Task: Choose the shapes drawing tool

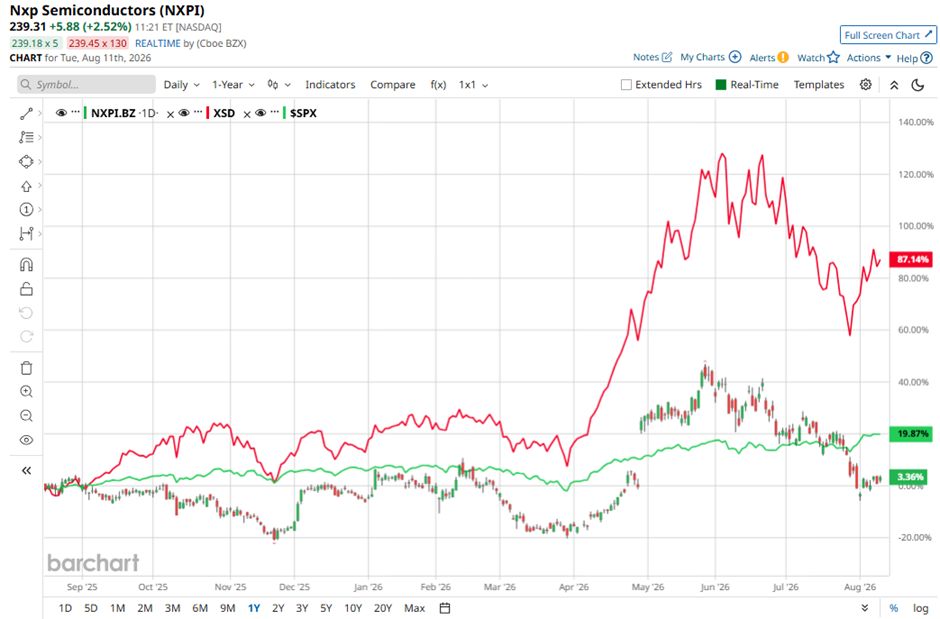Action: pos(26,162)
